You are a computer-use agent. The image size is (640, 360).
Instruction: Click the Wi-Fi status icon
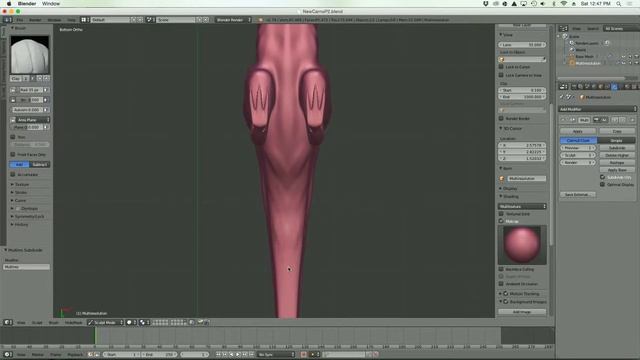tap(564, 4)
